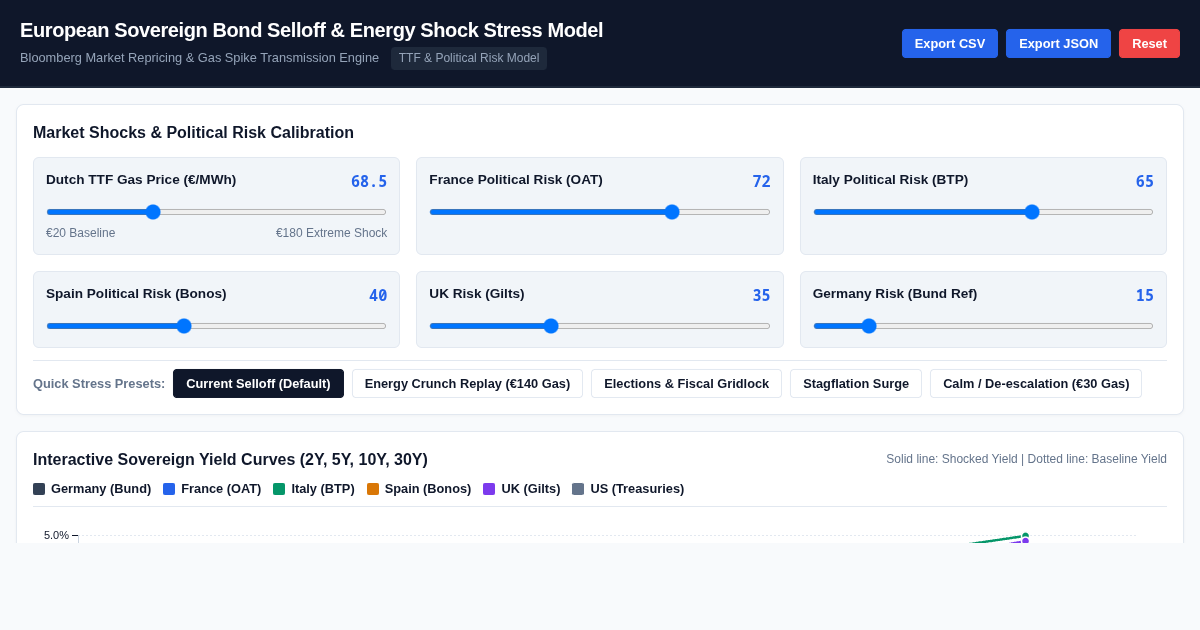The height and width of the screenshot is (630, 1200).
Task: Click the Export CSV button
Action: (x=950, y=43)
